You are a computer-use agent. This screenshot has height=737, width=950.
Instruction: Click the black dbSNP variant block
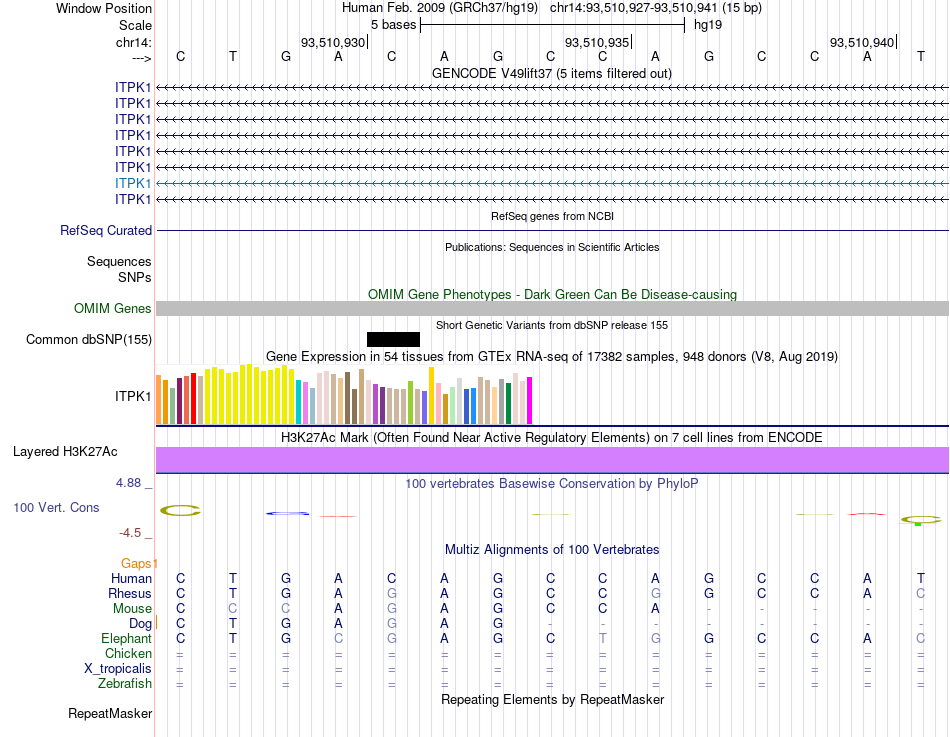(393, 339)
